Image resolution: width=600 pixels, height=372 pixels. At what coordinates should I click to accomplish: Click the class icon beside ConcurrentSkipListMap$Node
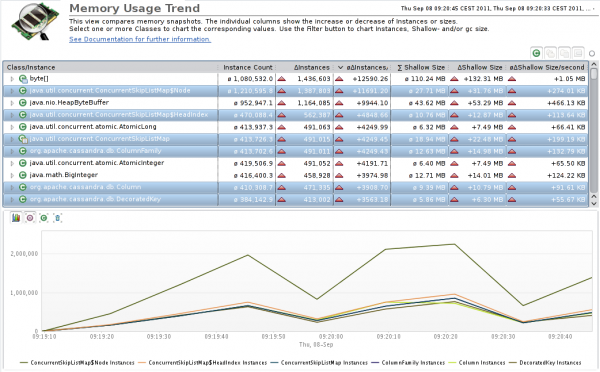(23, 91)
